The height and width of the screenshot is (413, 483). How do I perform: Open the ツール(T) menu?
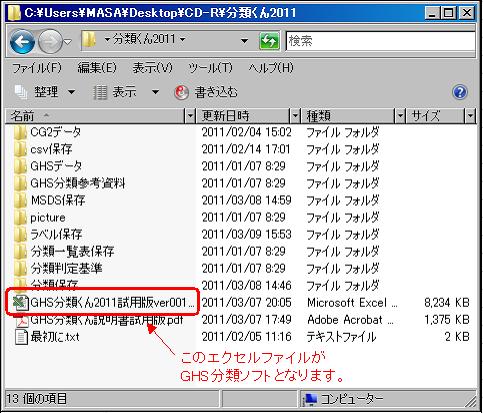[x=210, y=68]
